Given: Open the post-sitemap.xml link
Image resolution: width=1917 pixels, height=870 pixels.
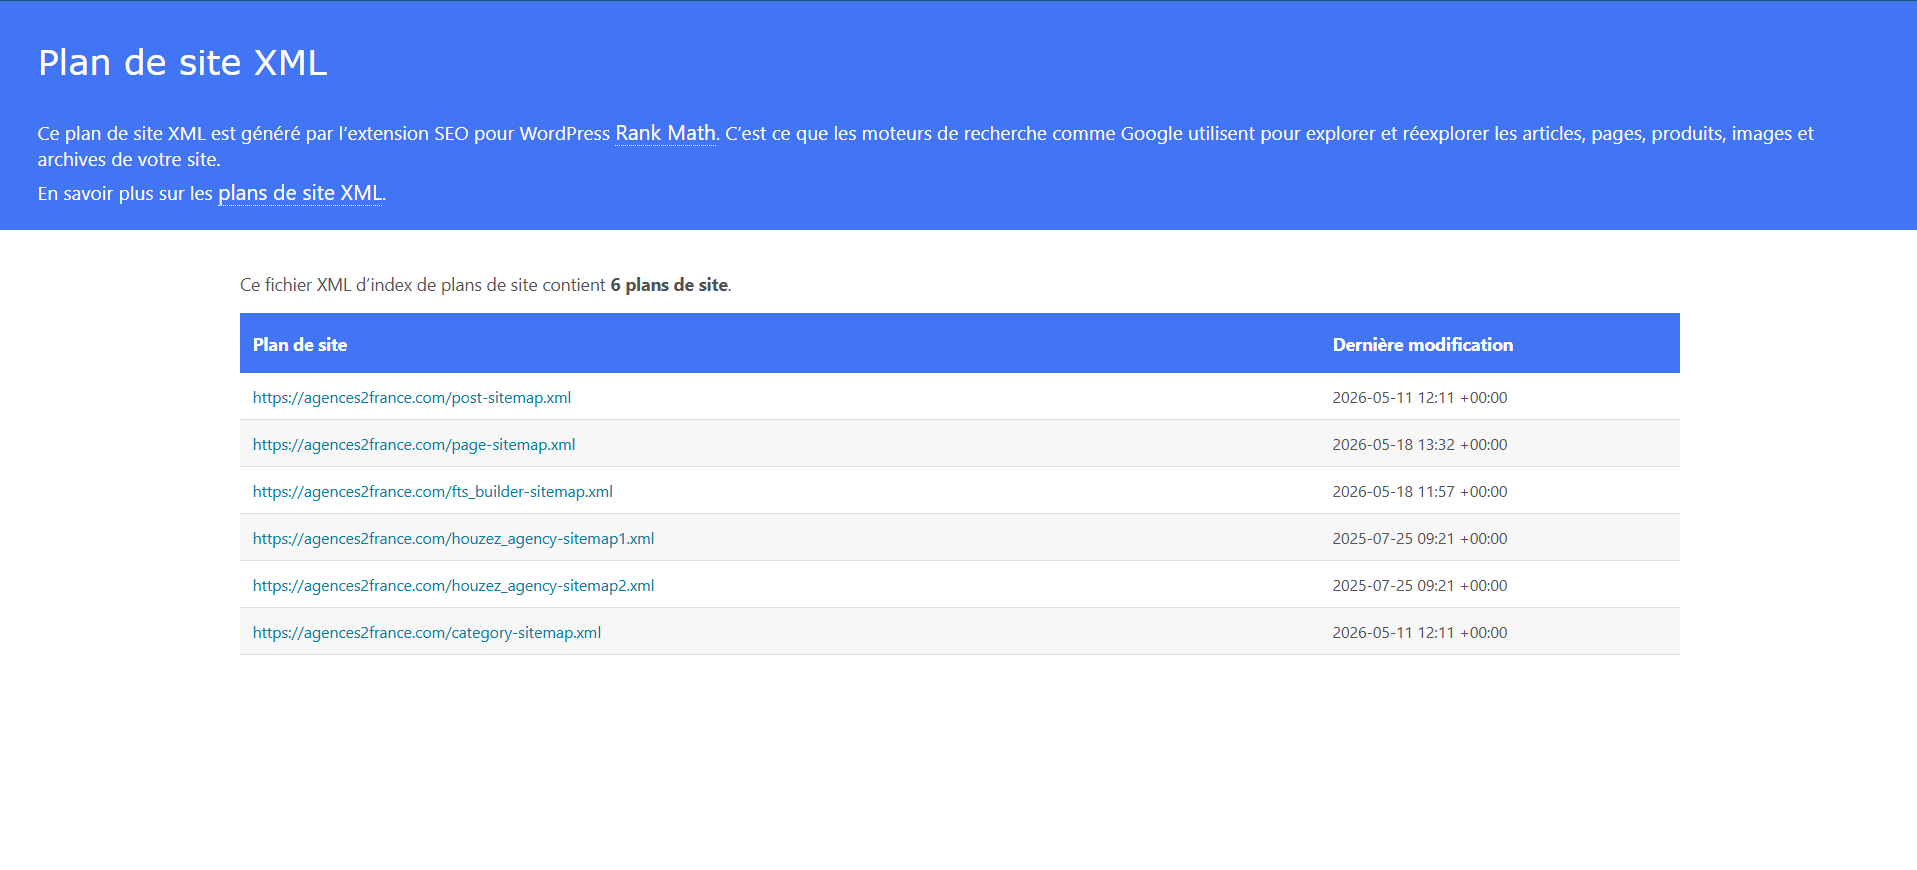Looking at the screenshot, I should point(412,397).
